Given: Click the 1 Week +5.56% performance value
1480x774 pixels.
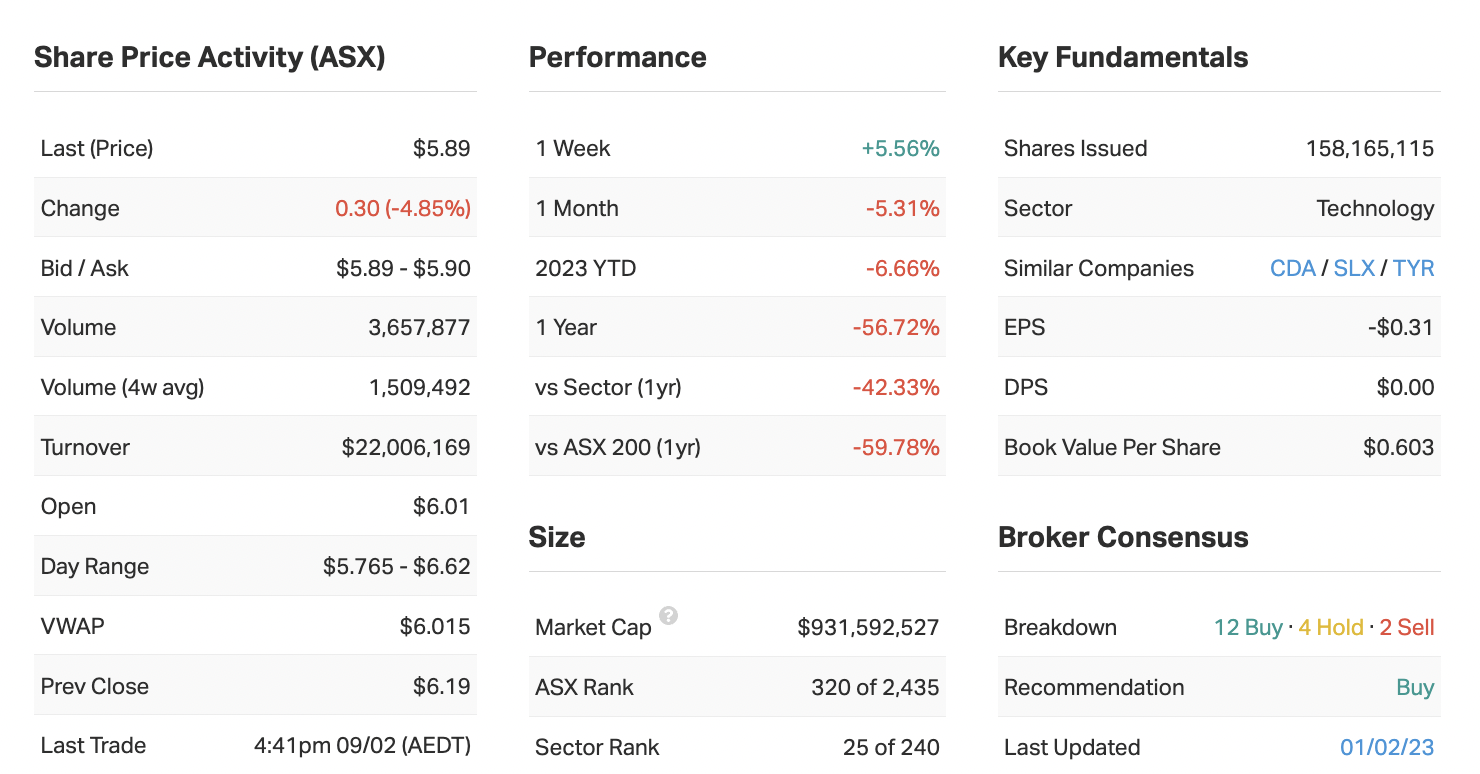Looking at the screenshot, I should pyautogui.click(x=900, y=149).
